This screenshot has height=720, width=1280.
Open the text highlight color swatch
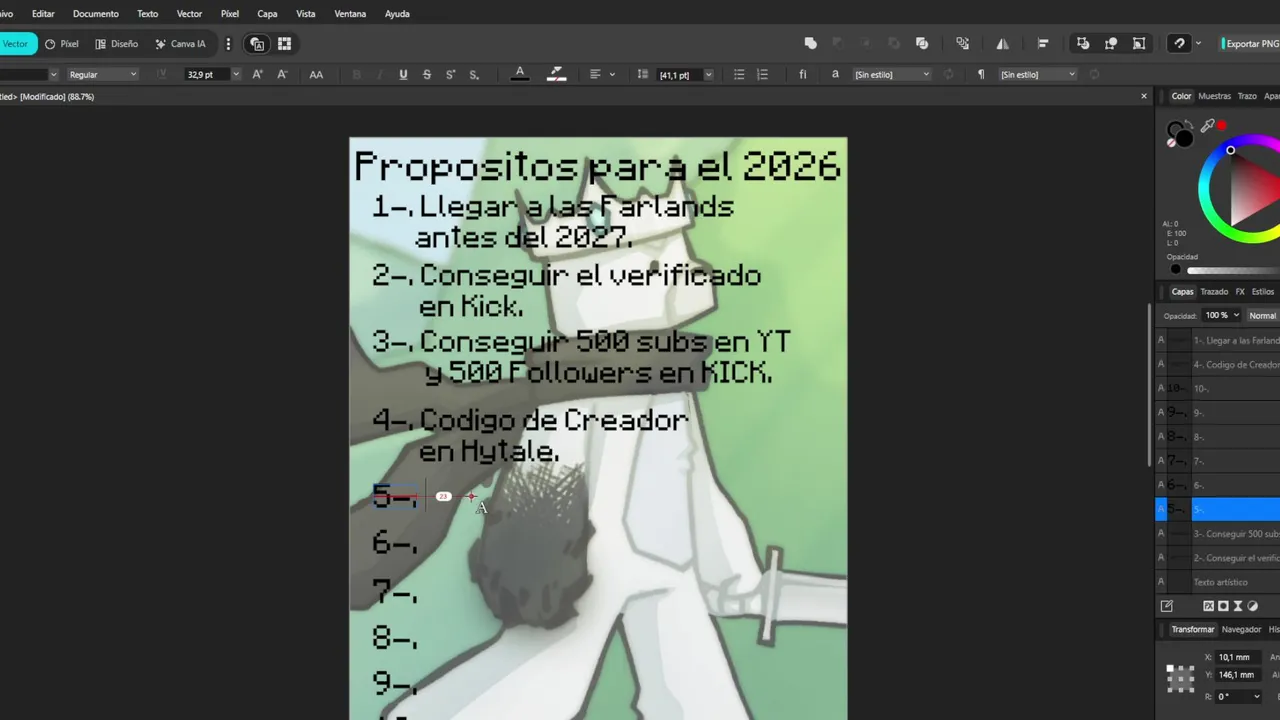pos(557,74)
